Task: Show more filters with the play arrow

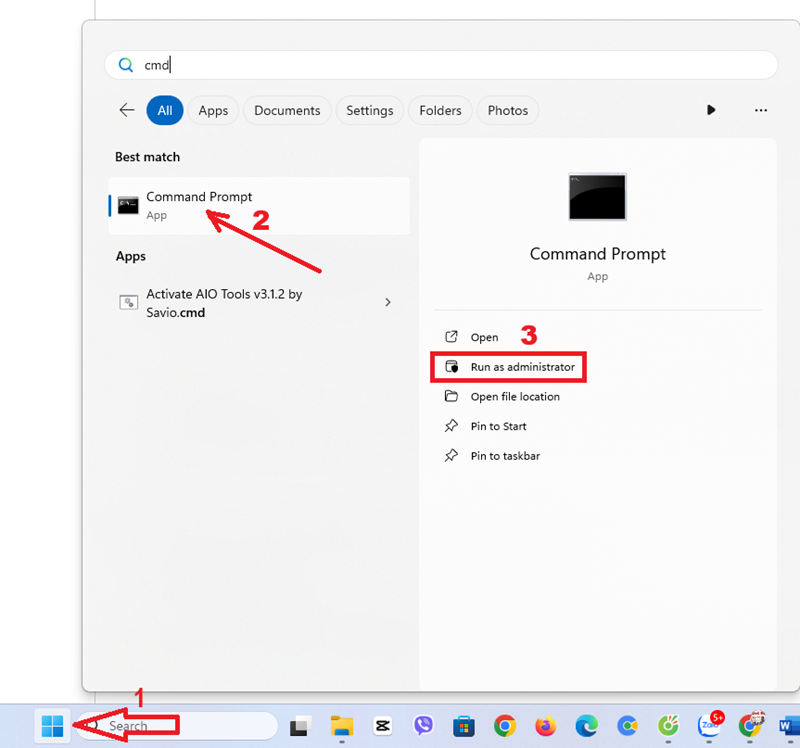Action: point(711,110)
